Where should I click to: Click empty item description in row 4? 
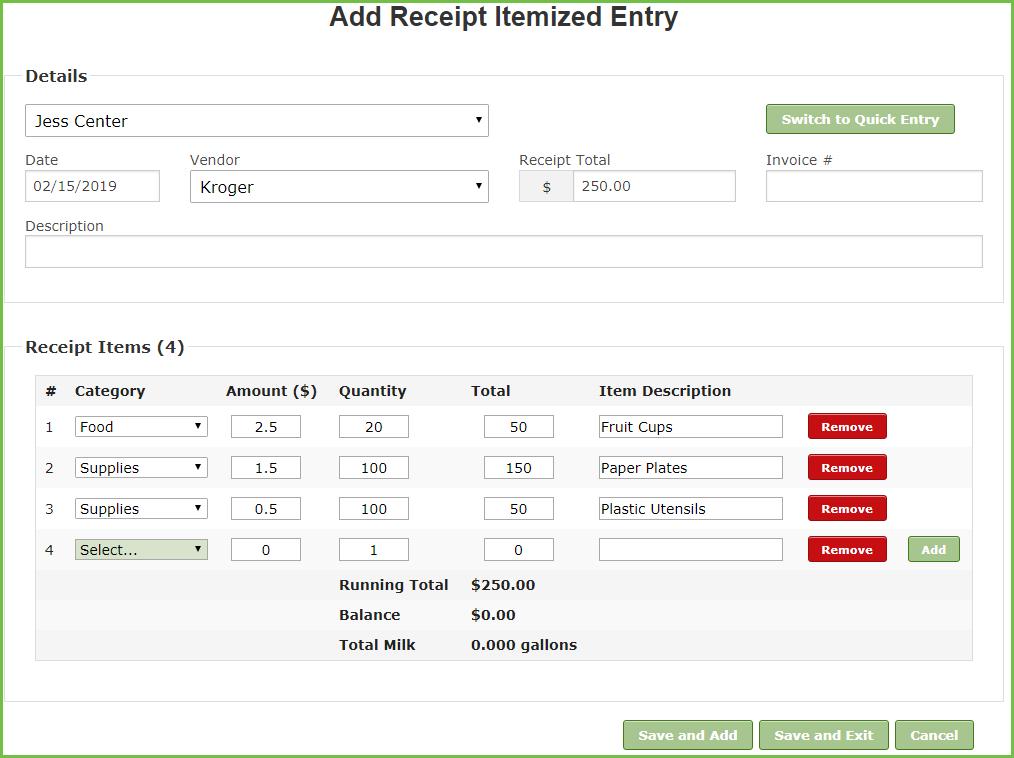(x=691, y=550)
